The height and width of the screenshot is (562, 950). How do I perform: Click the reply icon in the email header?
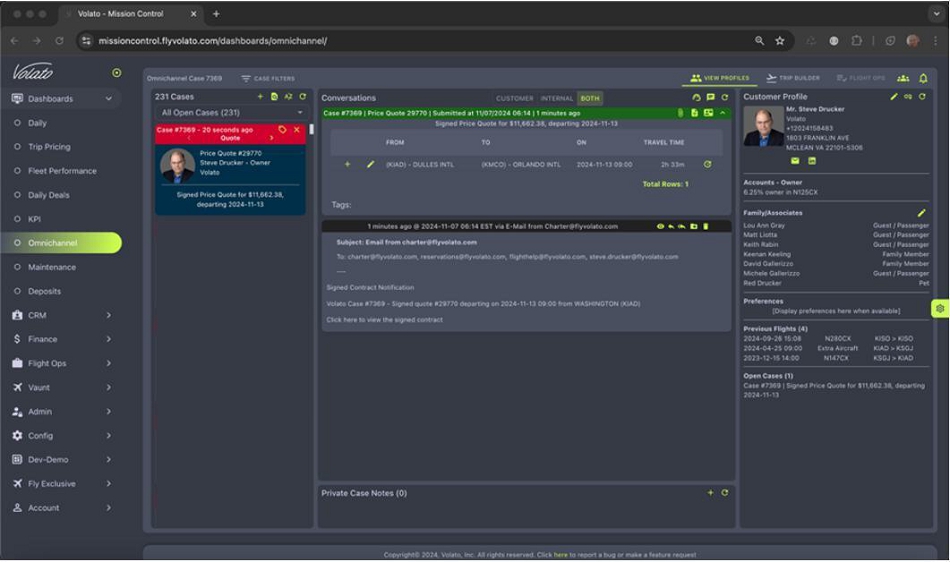[x=671, y=227]
